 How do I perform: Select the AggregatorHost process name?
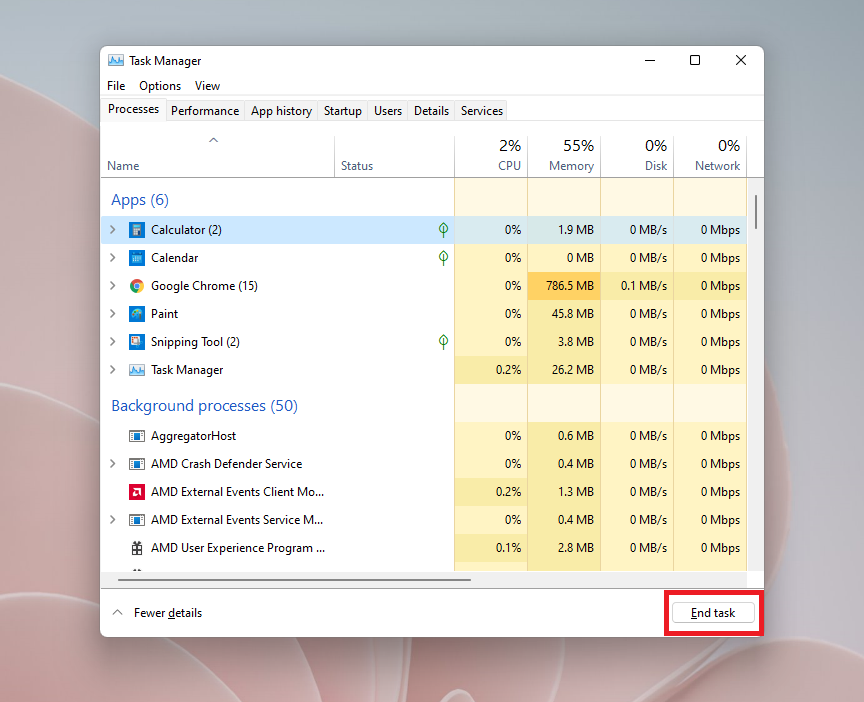193,436
